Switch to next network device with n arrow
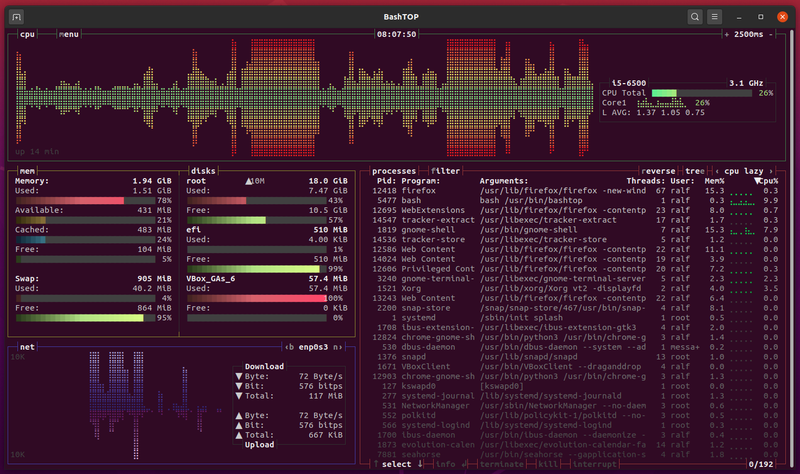 coord(338,347)
